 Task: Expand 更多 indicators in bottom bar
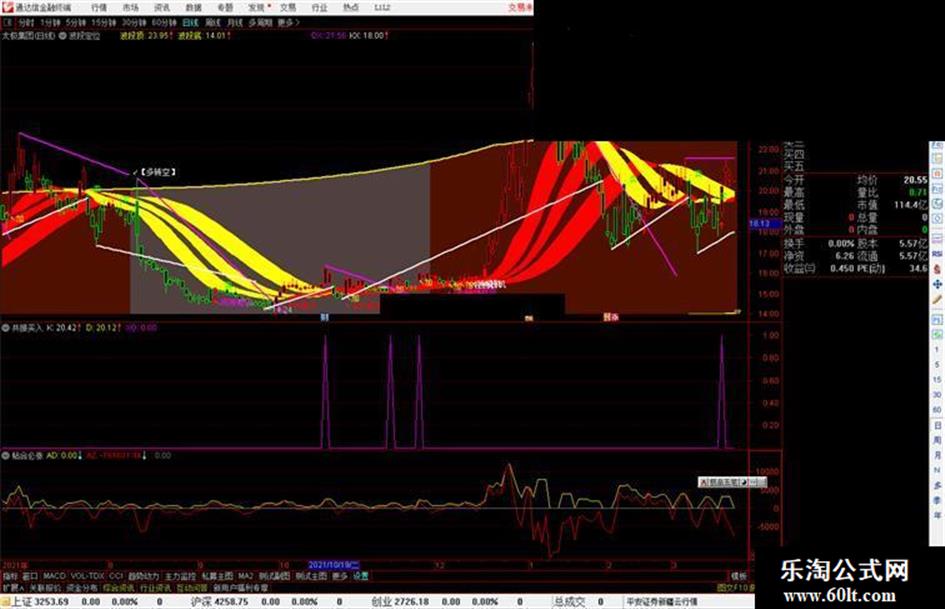(340, 576)
